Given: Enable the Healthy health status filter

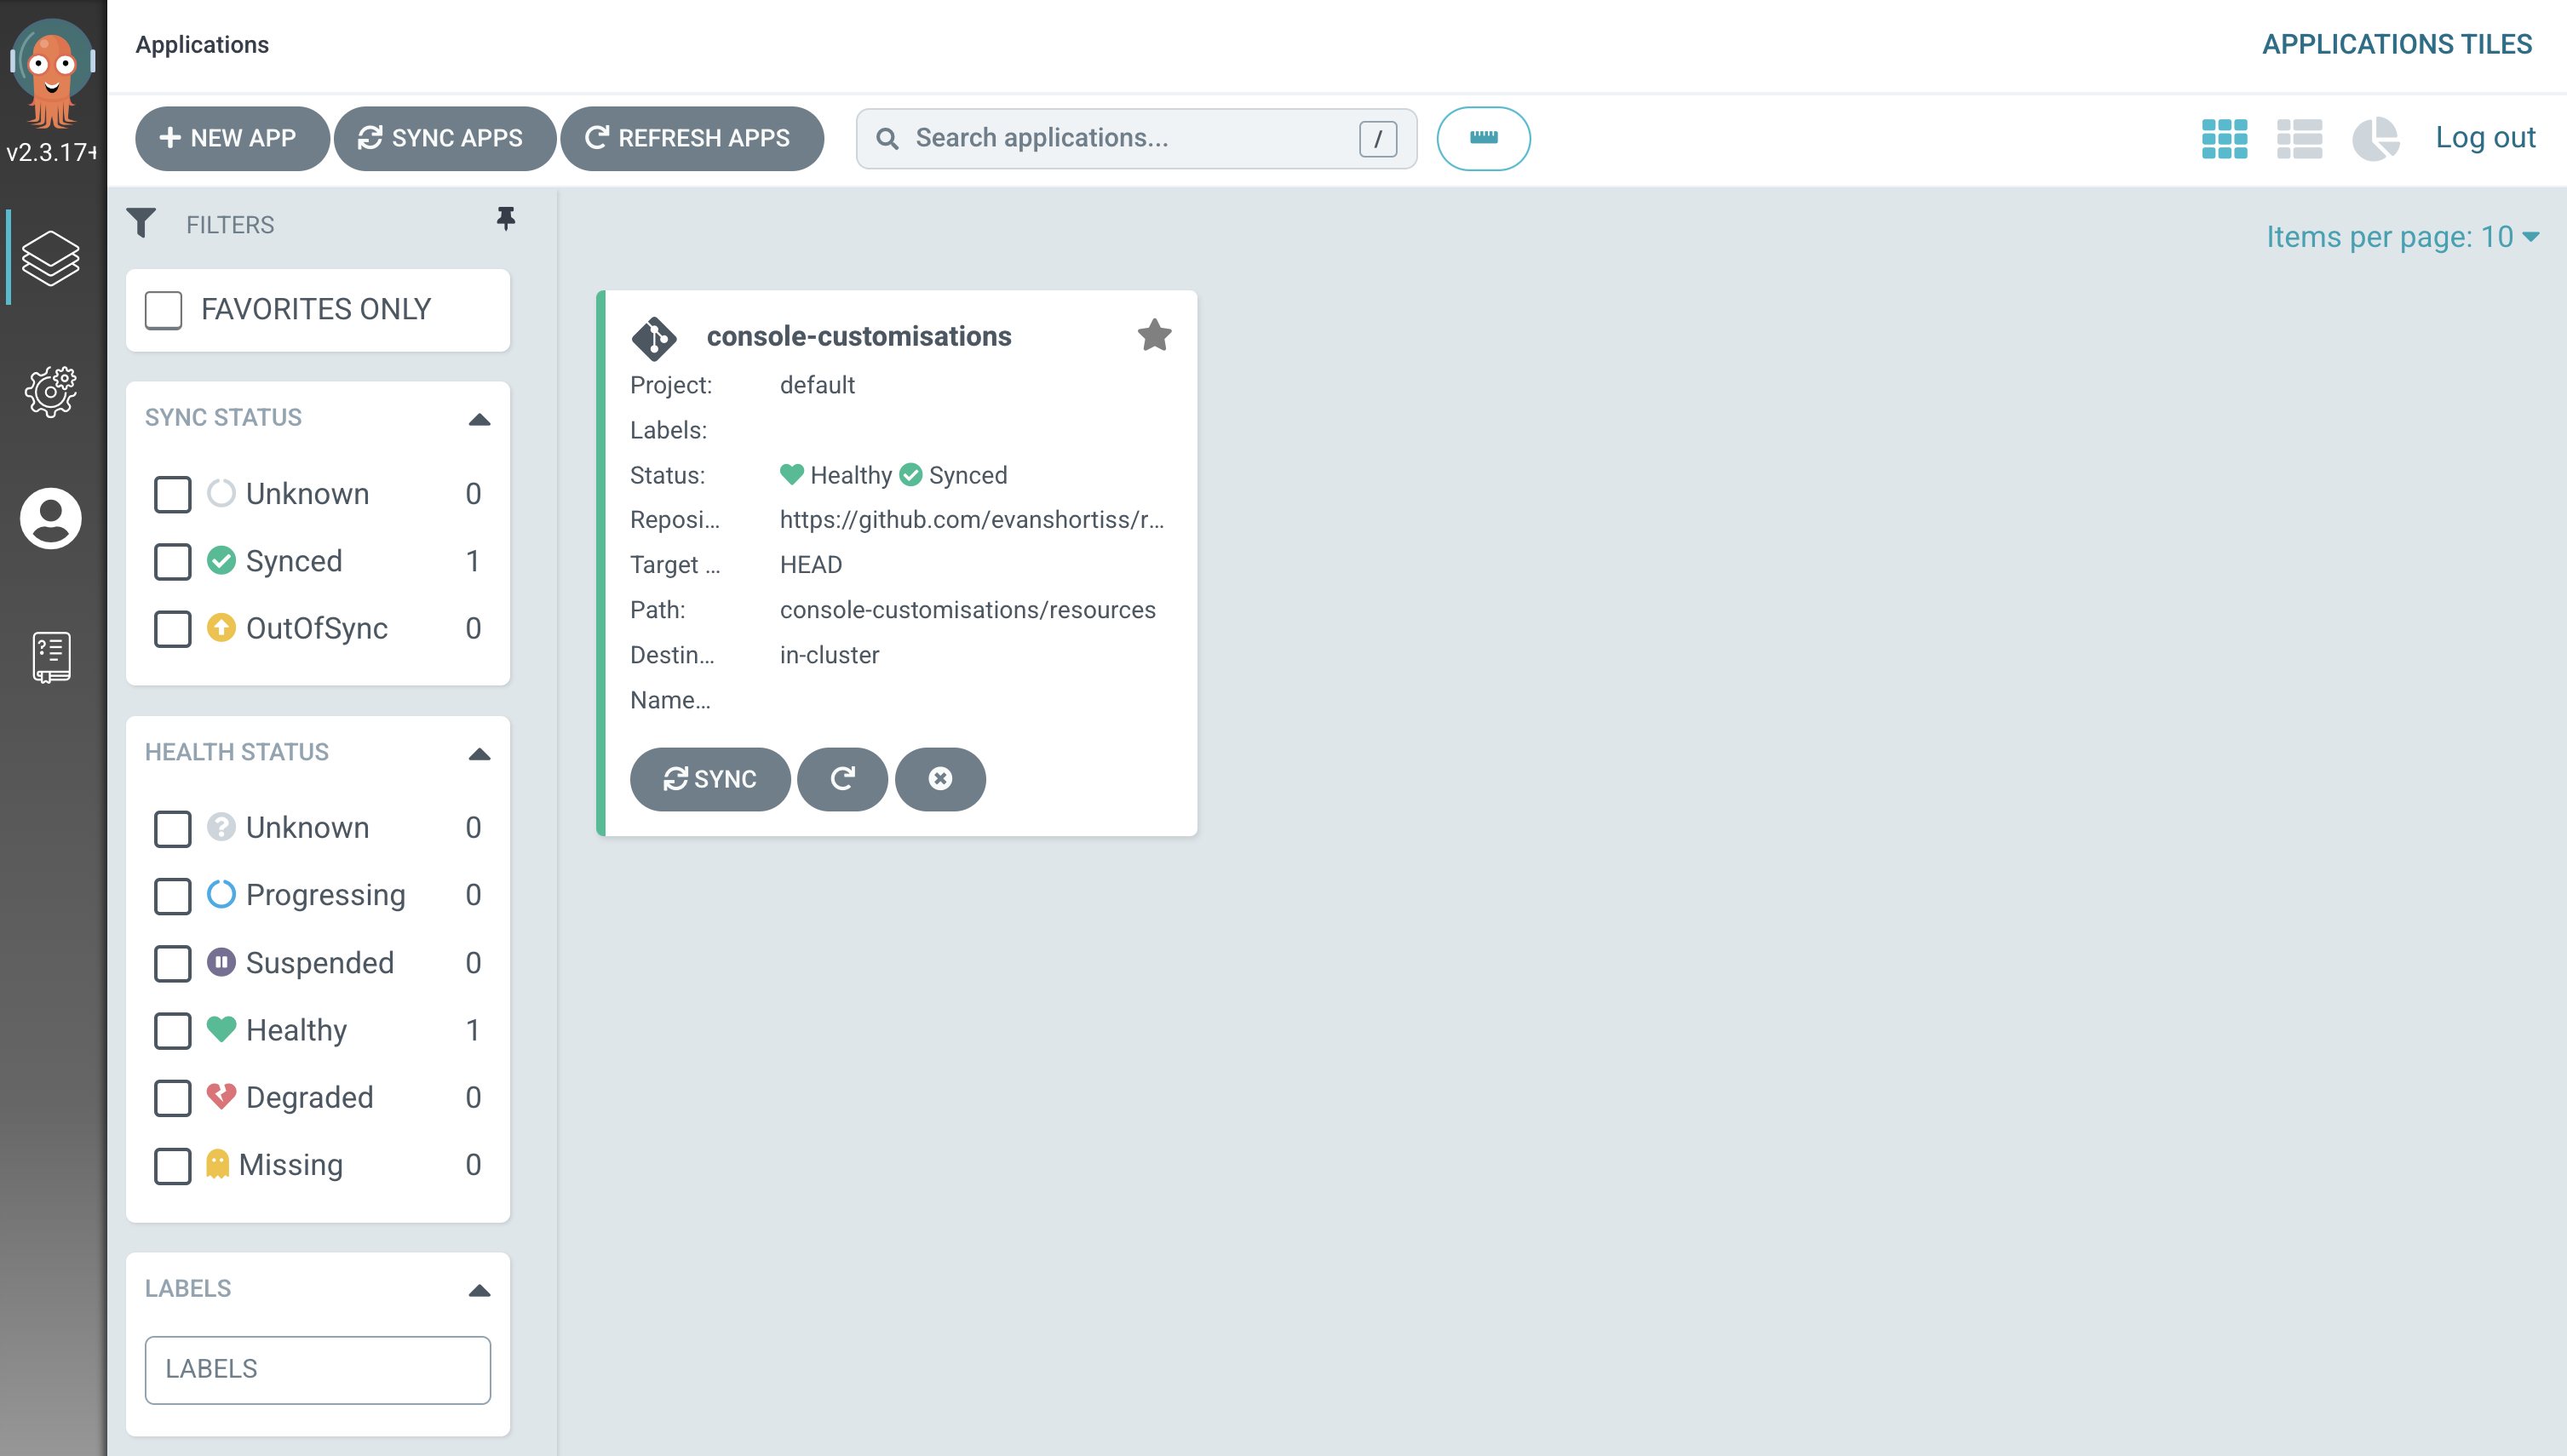Looking at the screenshot, I should click(x=173, y=1029).
